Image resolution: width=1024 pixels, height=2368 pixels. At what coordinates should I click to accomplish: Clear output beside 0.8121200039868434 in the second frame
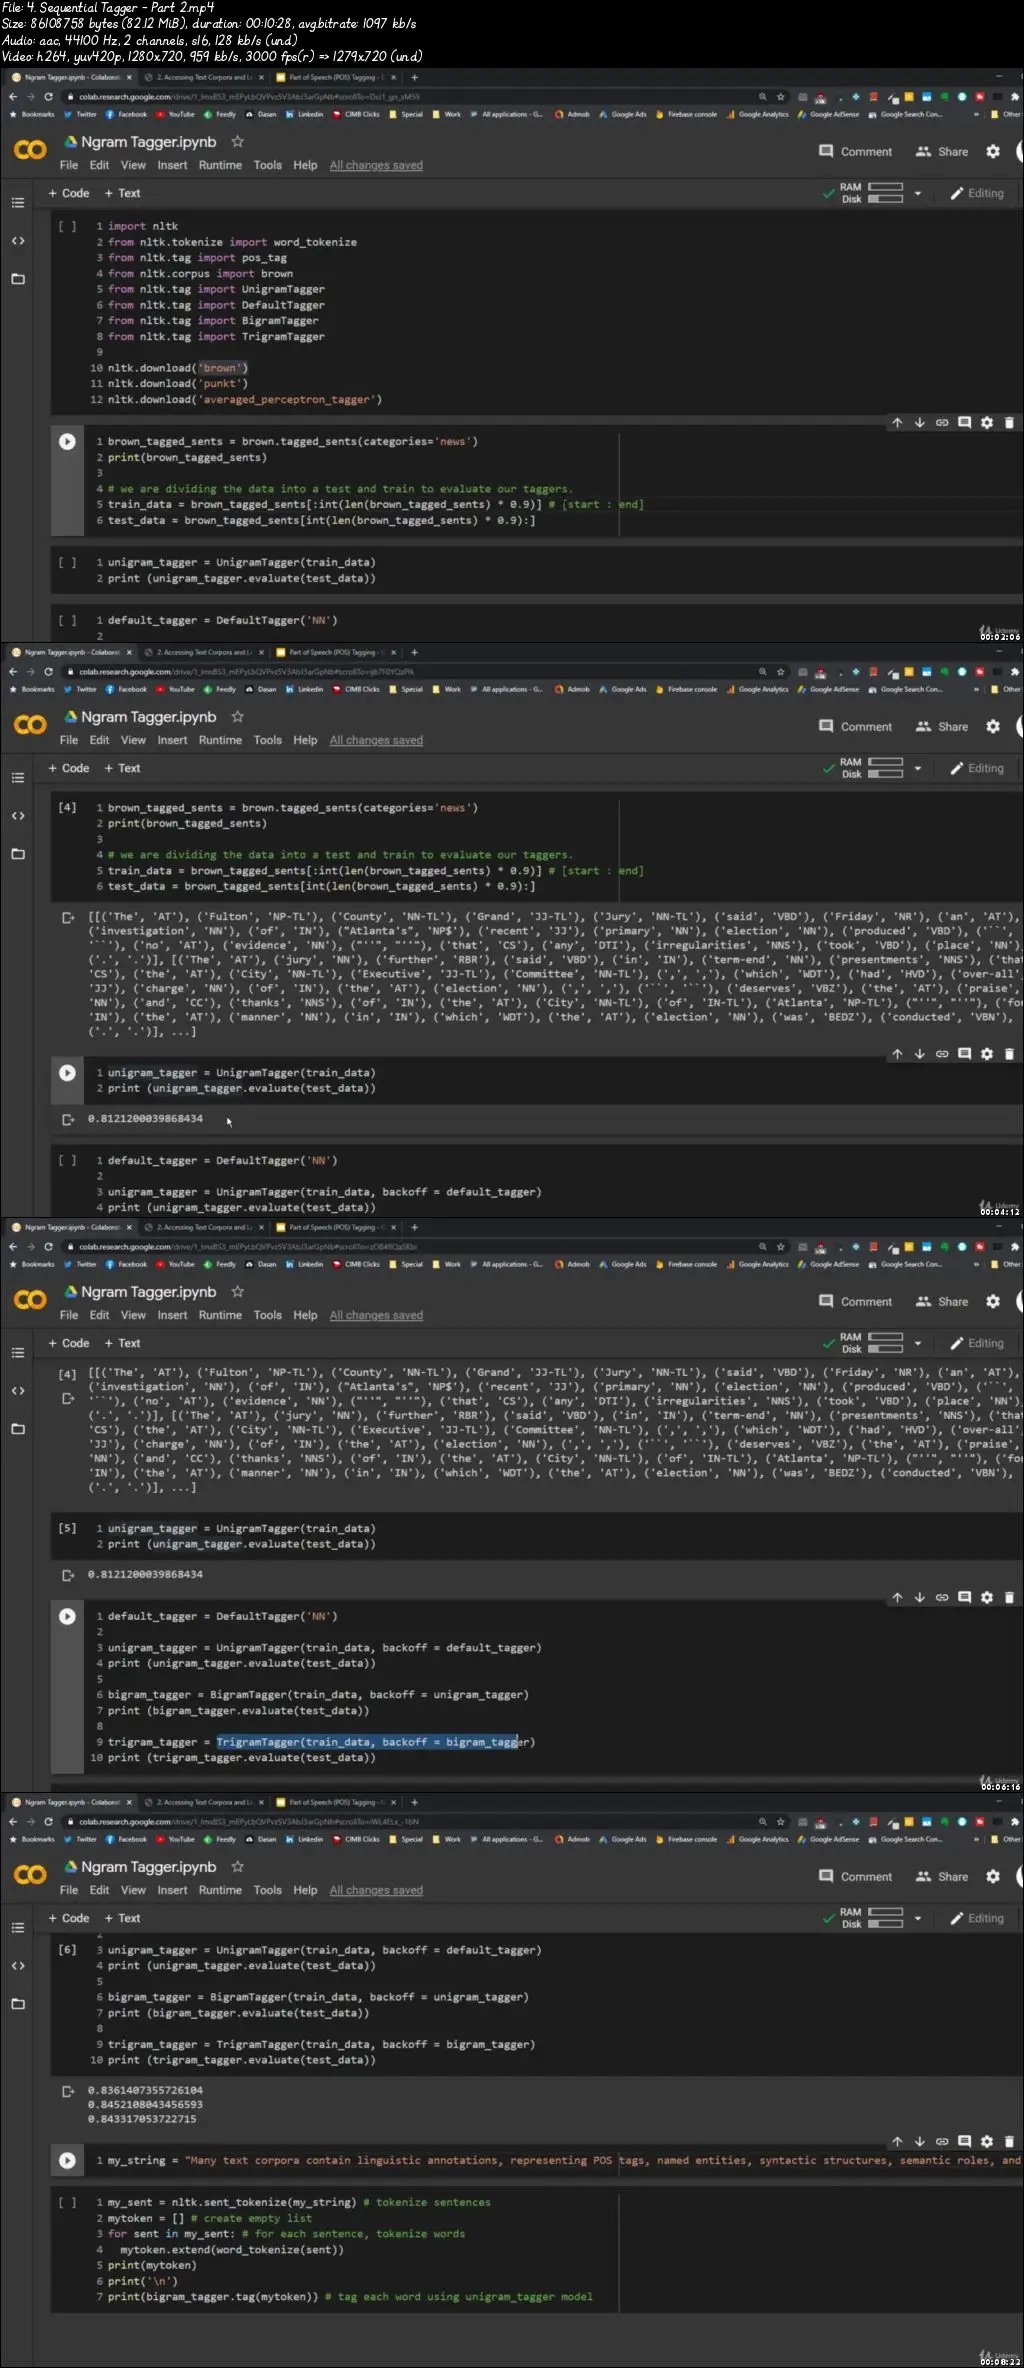click(x=68, y=1119)
